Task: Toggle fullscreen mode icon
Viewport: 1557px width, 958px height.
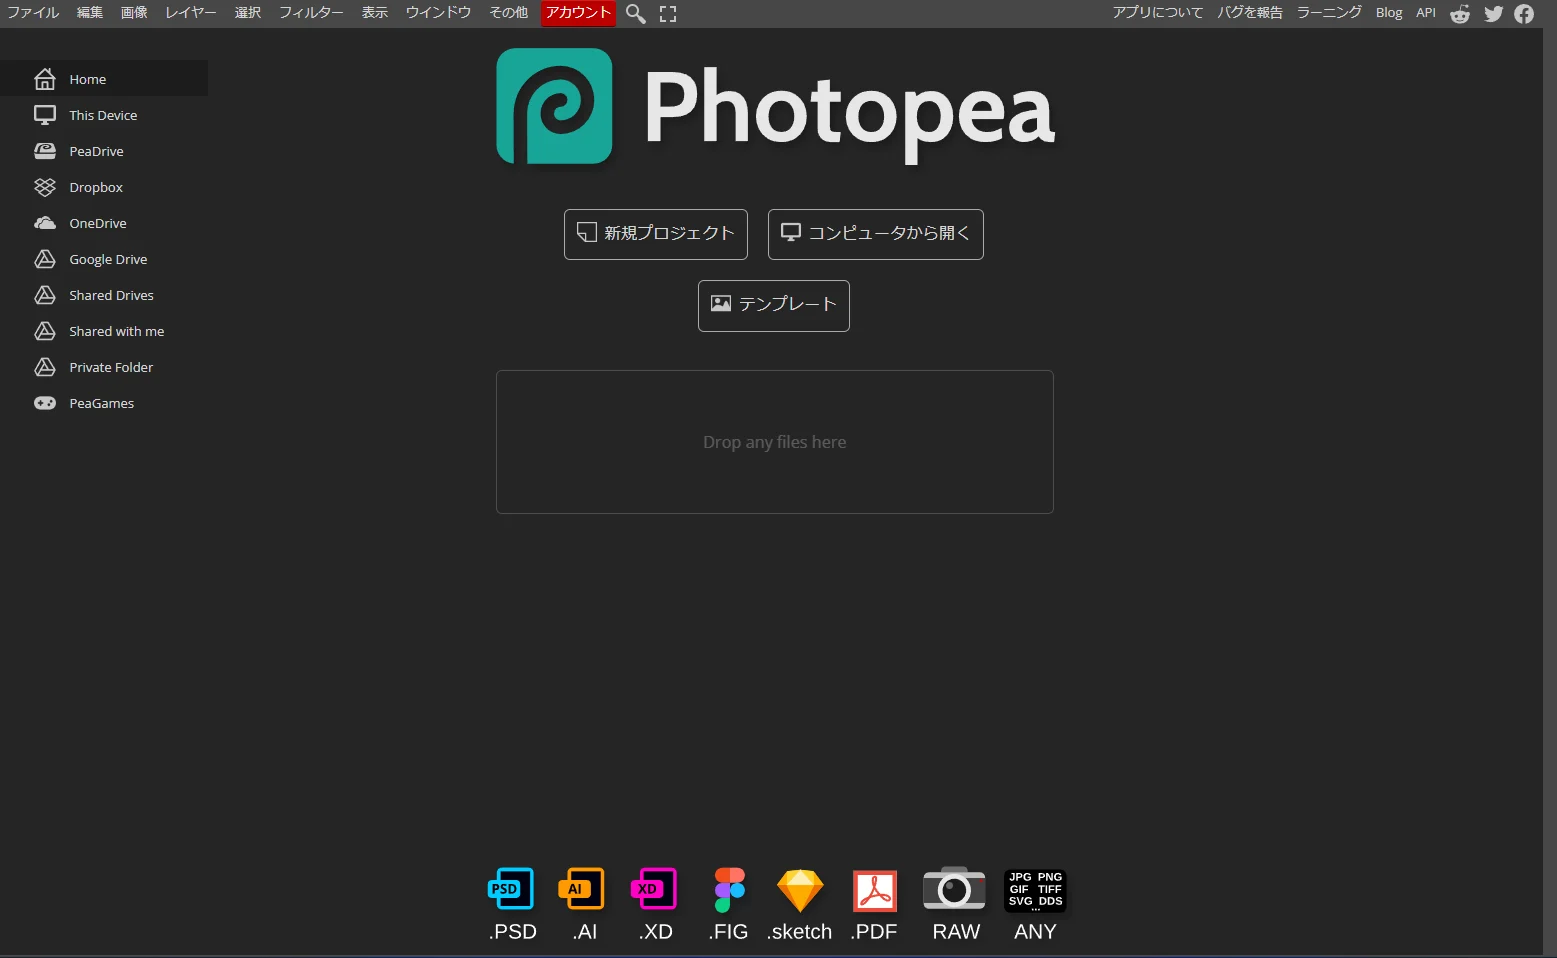Action: 668,14
